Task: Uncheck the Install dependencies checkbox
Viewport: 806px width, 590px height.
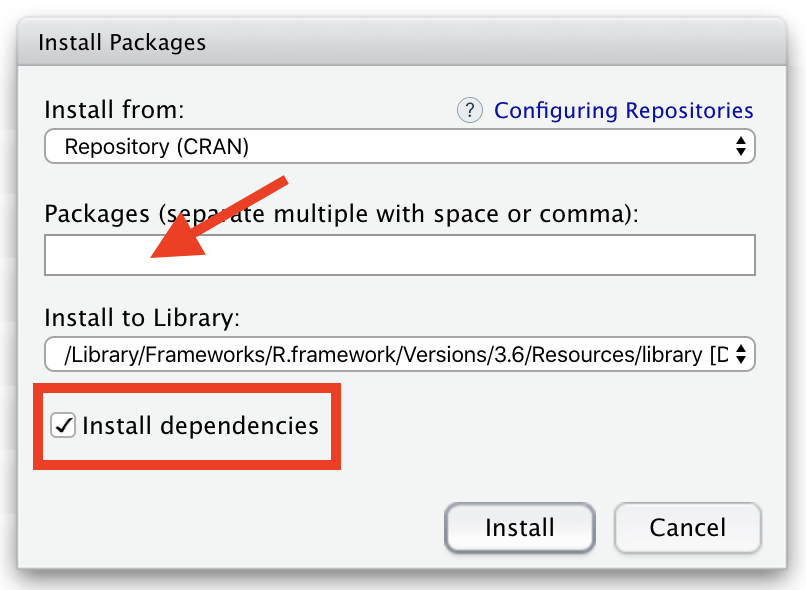Action: (x=64, y=425)
